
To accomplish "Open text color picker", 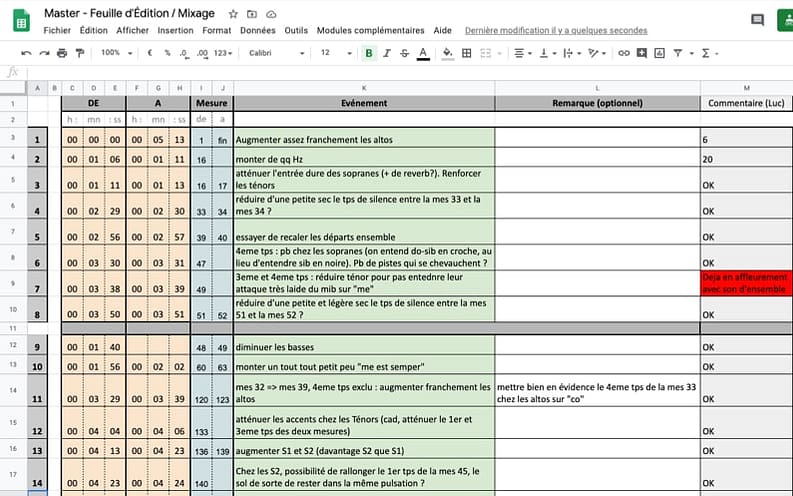I will (x=423, y=53).
